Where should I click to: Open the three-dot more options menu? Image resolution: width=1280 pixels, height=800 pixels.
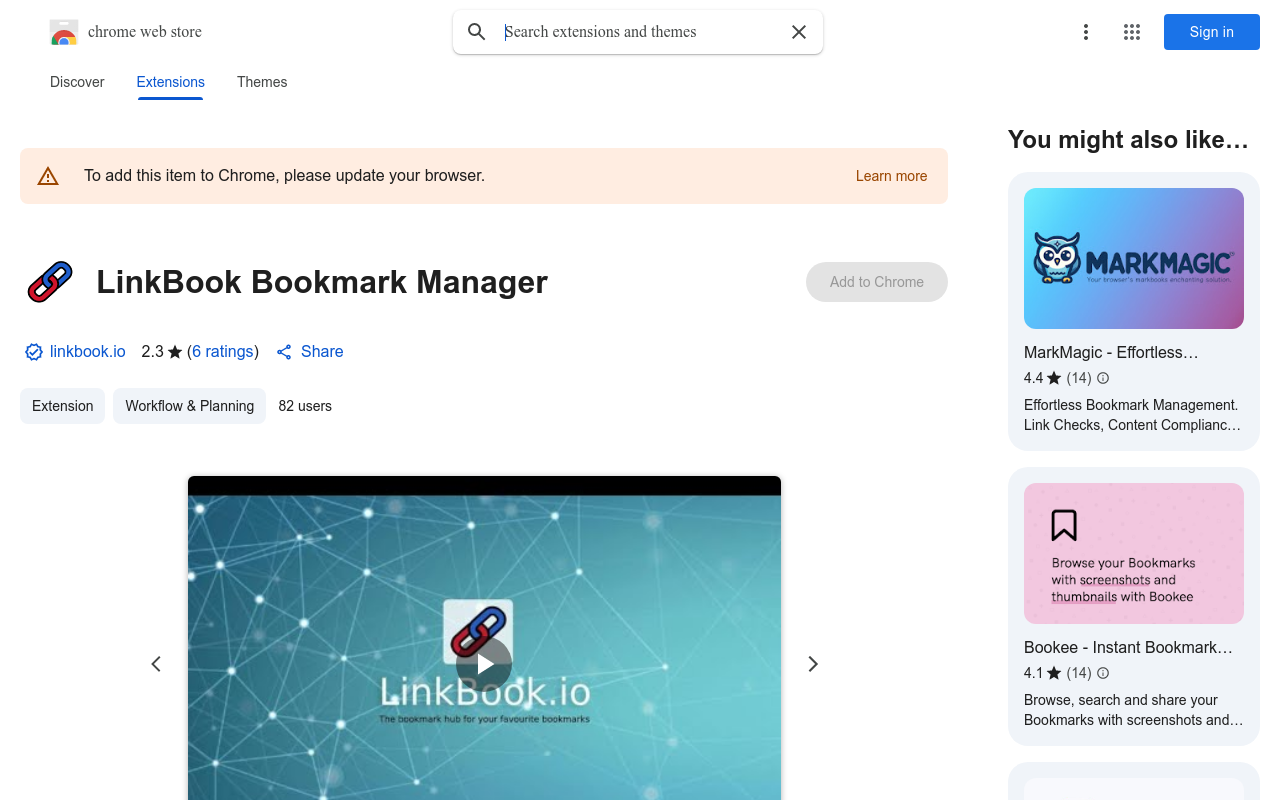[x=1086, y=32]
